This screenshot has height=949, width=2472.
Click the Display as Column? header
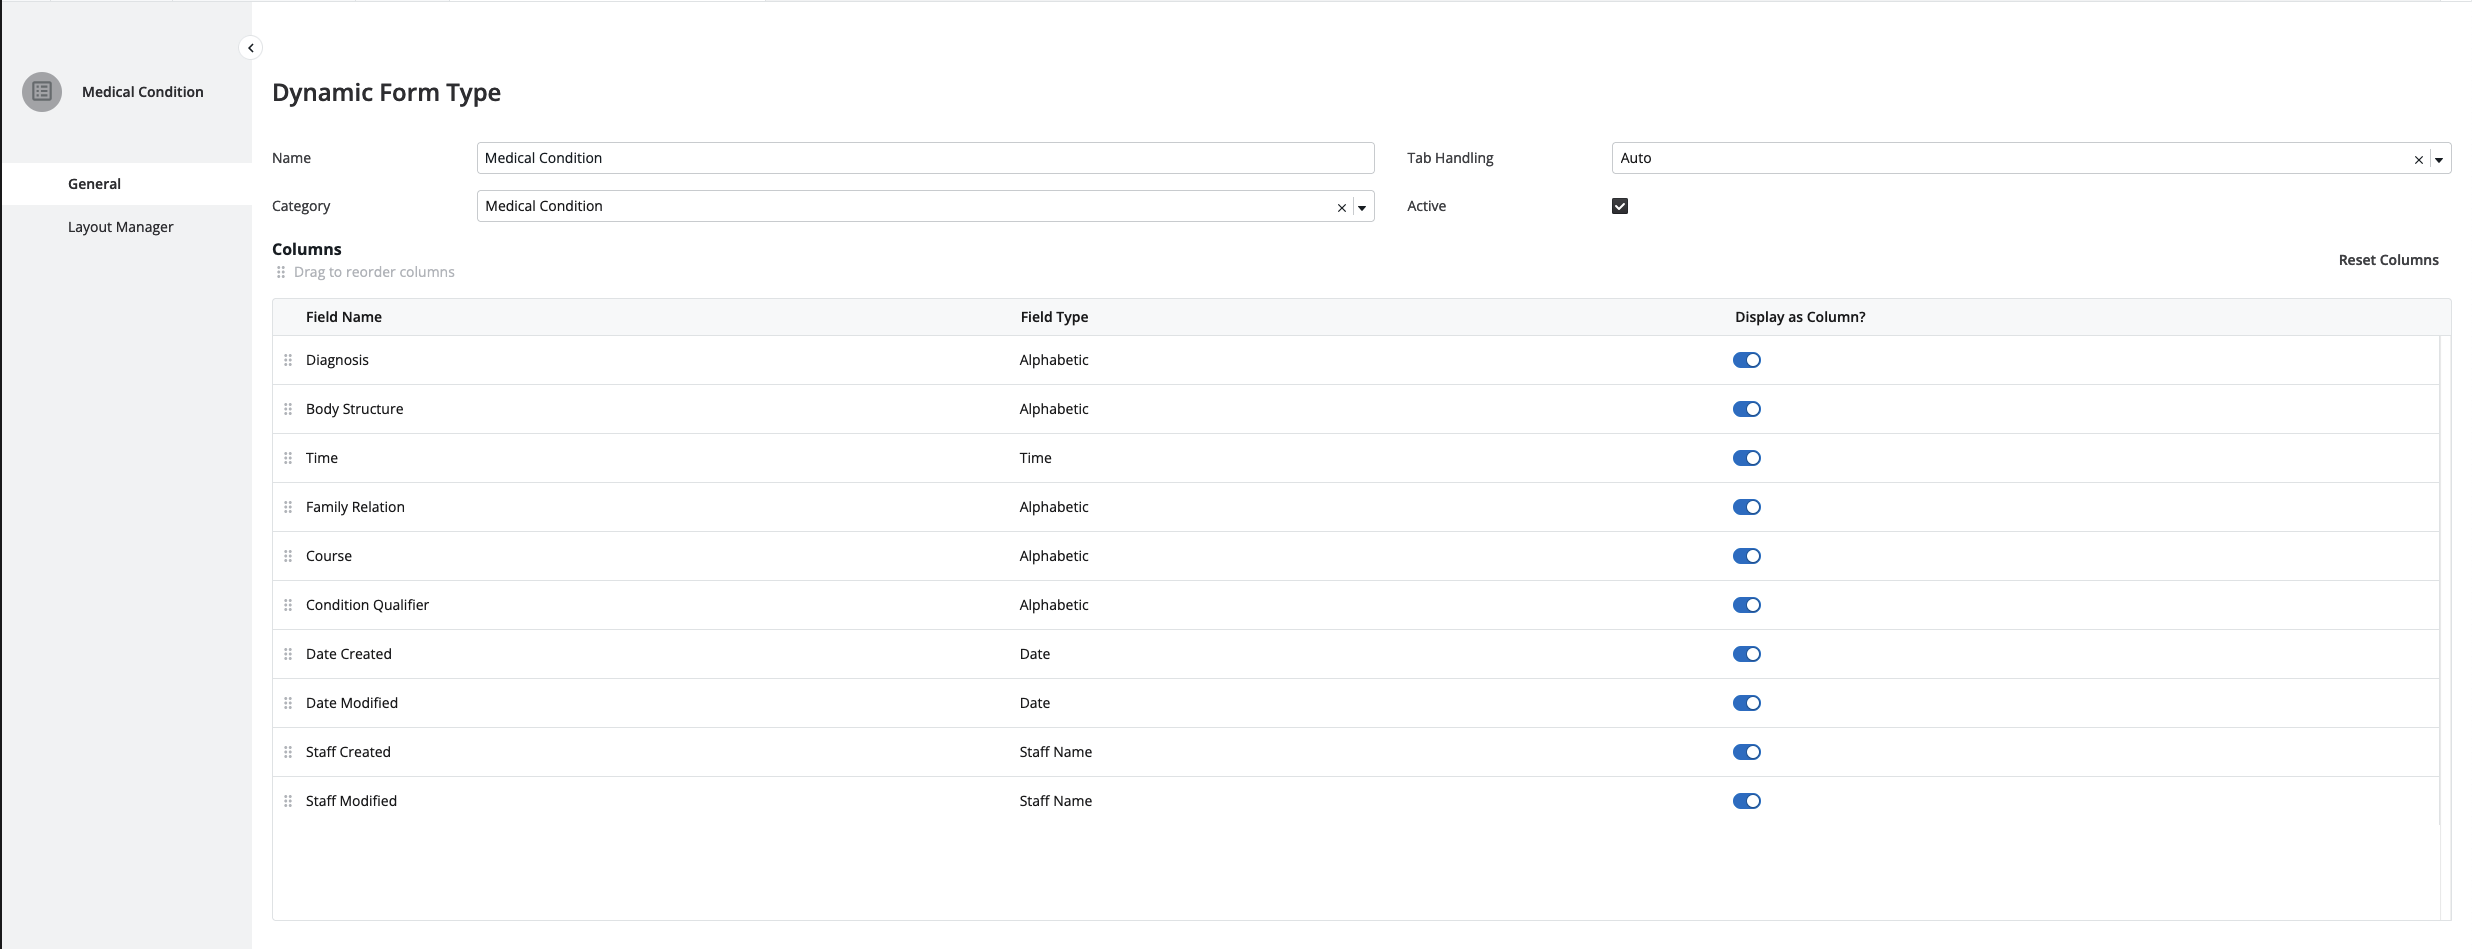1800,317
